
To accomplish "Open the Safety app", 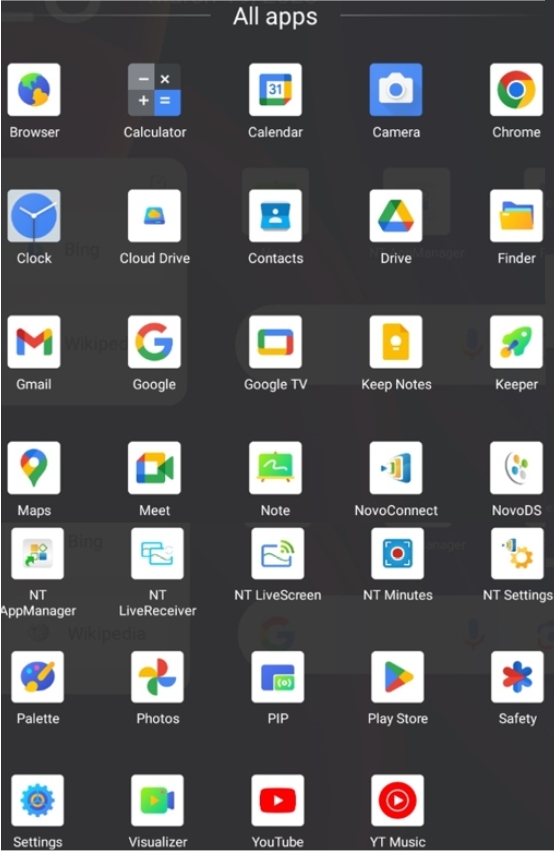I will (x=518, y=677).
